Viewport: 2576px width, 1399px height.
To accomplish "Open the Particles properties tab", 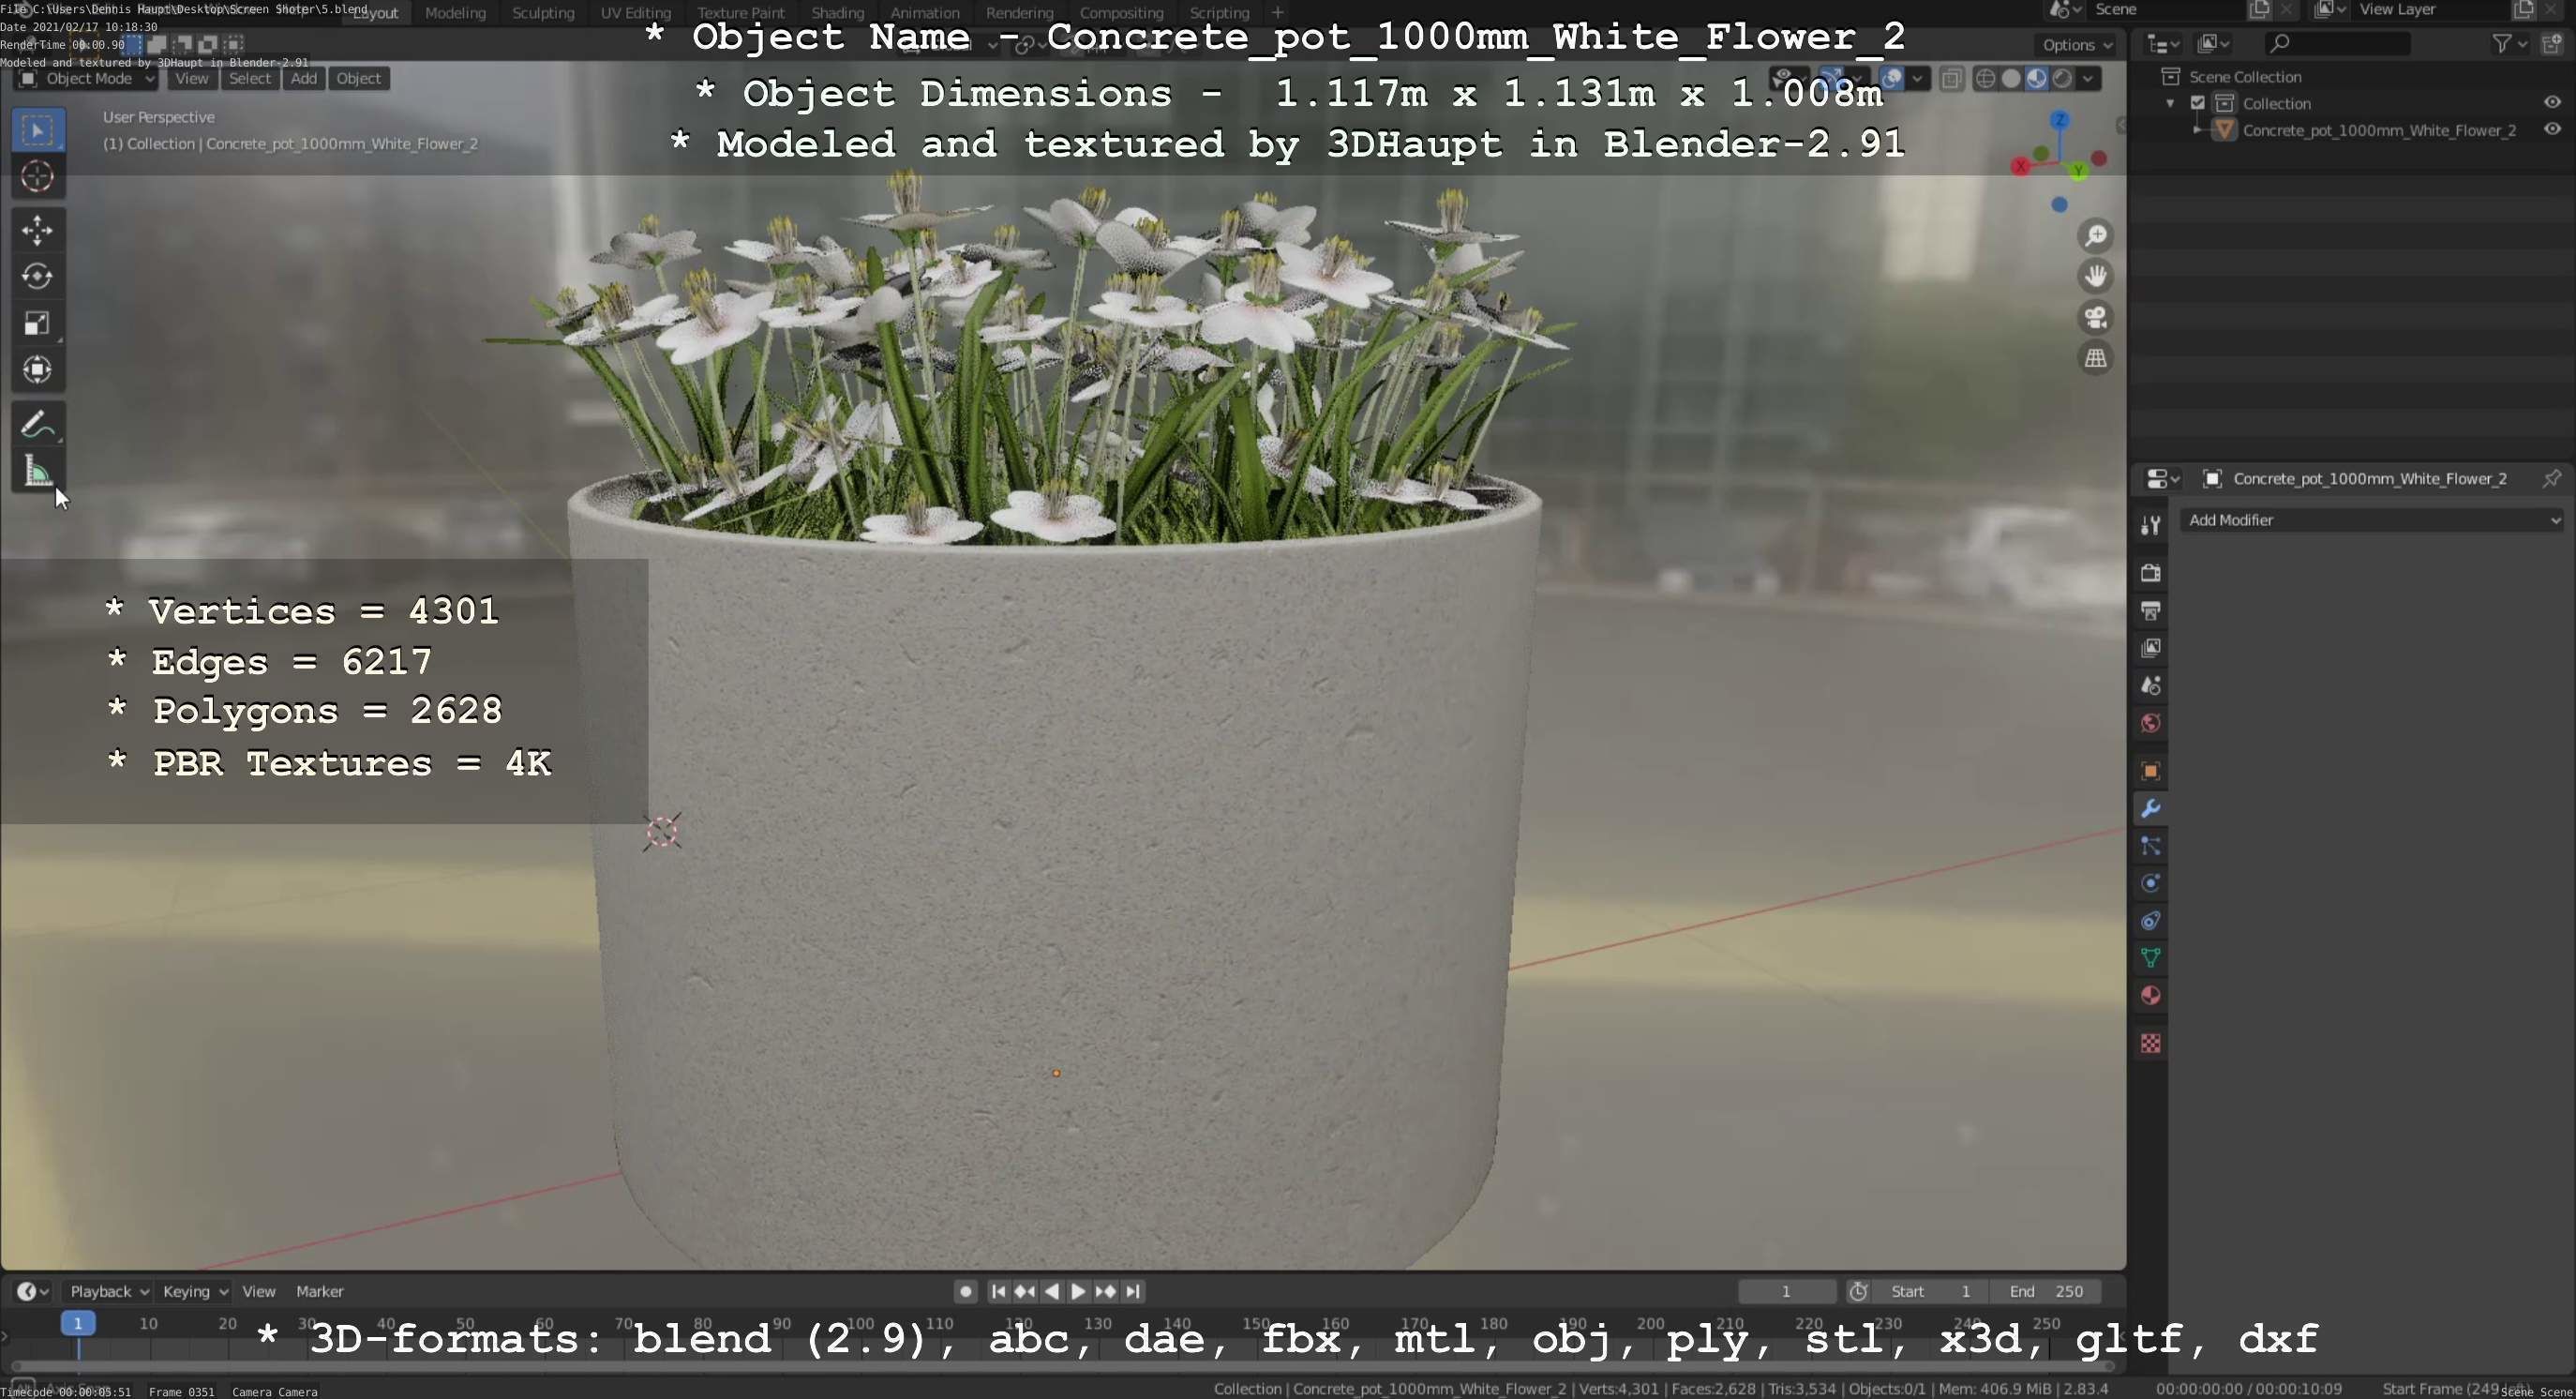I will [2151, 846].
